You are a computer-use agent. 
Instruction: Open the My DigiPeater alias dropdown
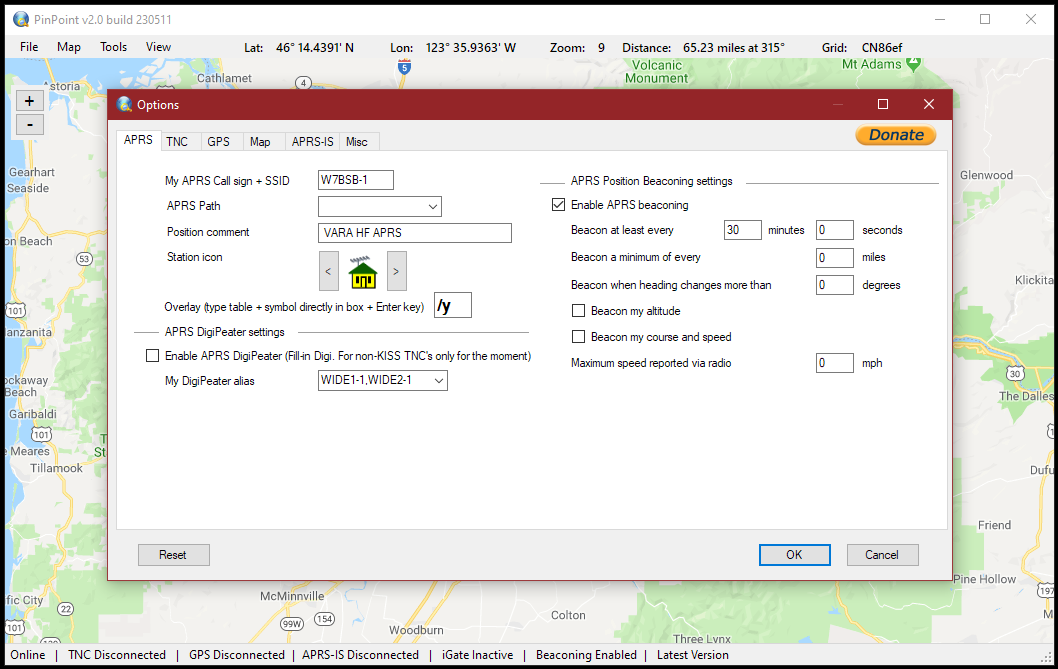pos(438,380)
